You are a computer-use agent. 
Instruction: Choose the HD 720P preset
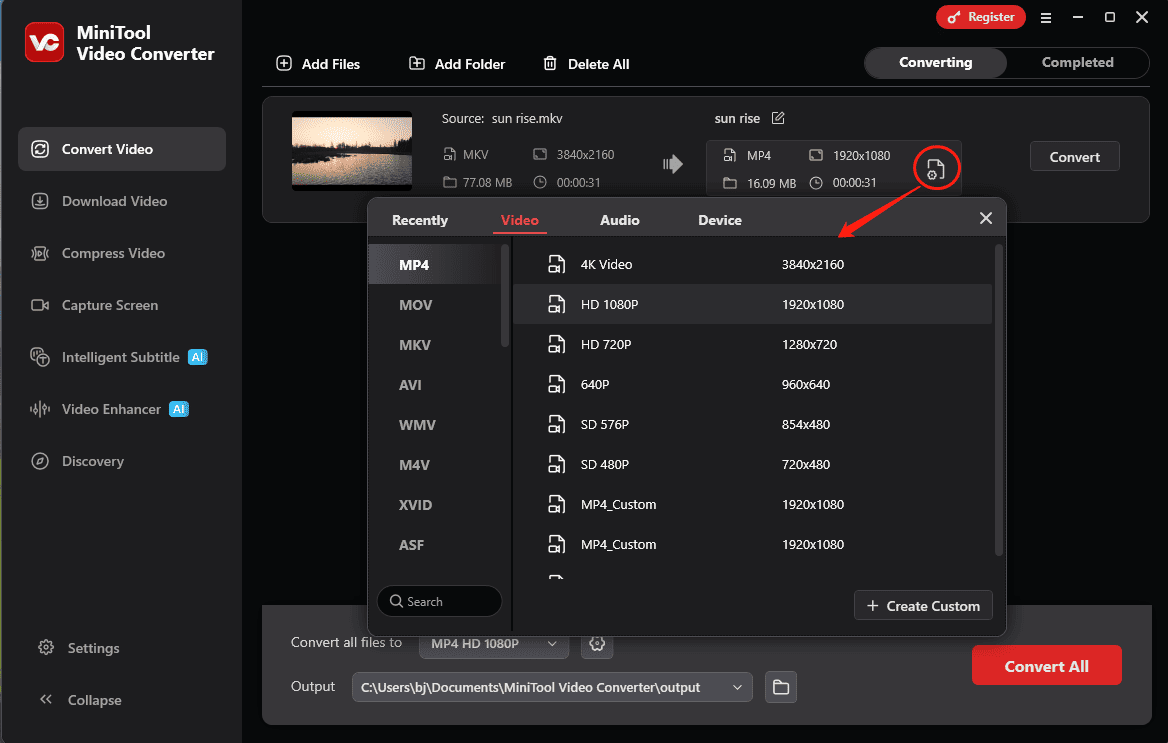pos(752,344)
